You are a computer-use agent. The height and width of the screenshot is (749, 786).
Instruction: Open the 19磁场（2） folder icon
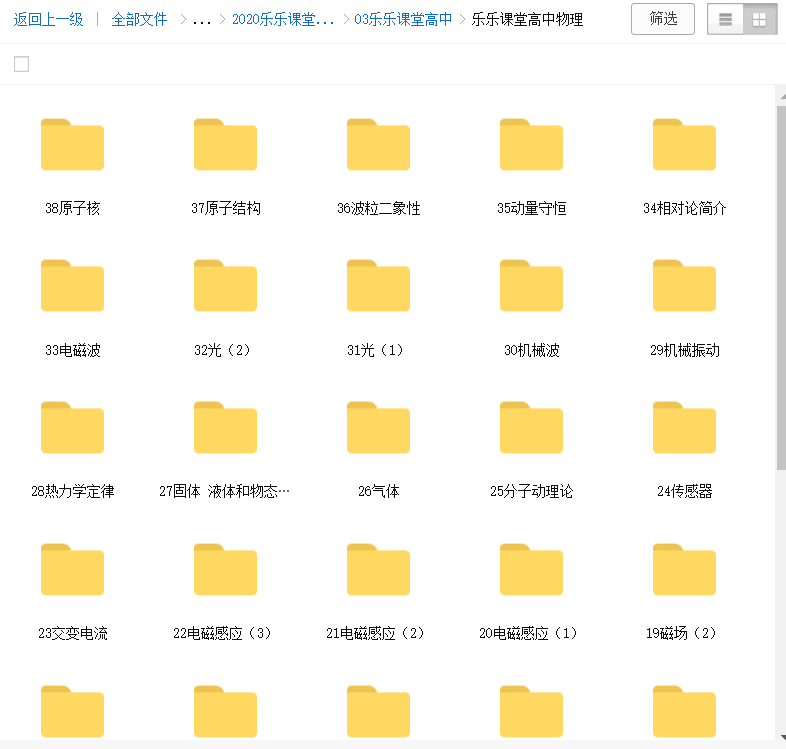[x=684, y=570]
